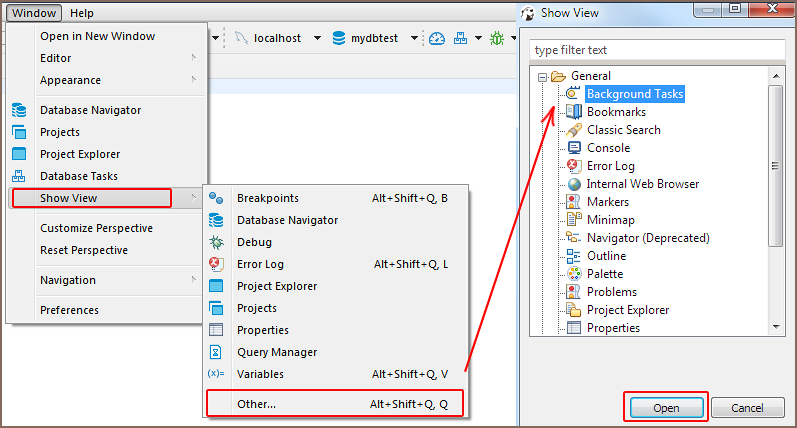Click the Debug bug icon in submenu

(216, 242)
